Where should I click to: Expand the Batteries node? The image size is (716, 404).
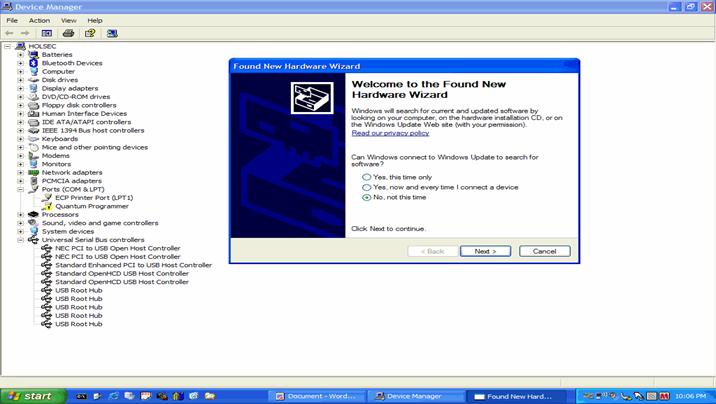click(x=21, y=55)
